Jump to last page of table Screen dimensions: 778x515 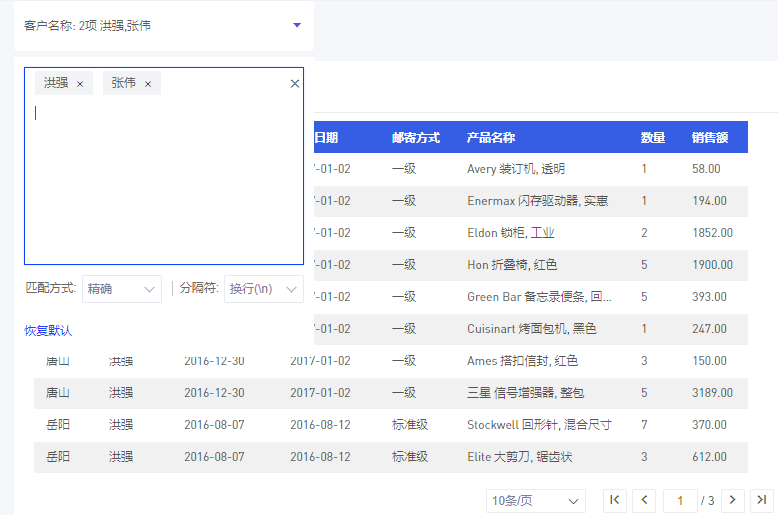[762, 500]
